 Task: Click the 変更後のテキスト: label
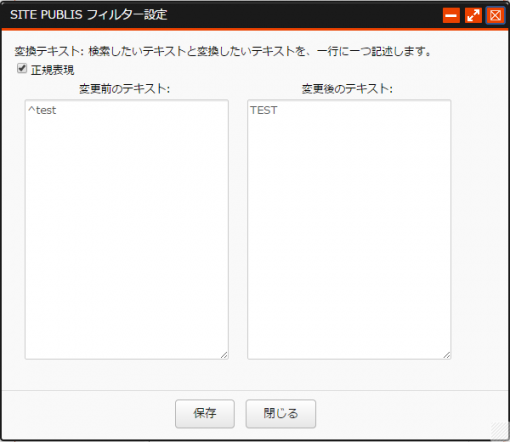coord(347,89)
